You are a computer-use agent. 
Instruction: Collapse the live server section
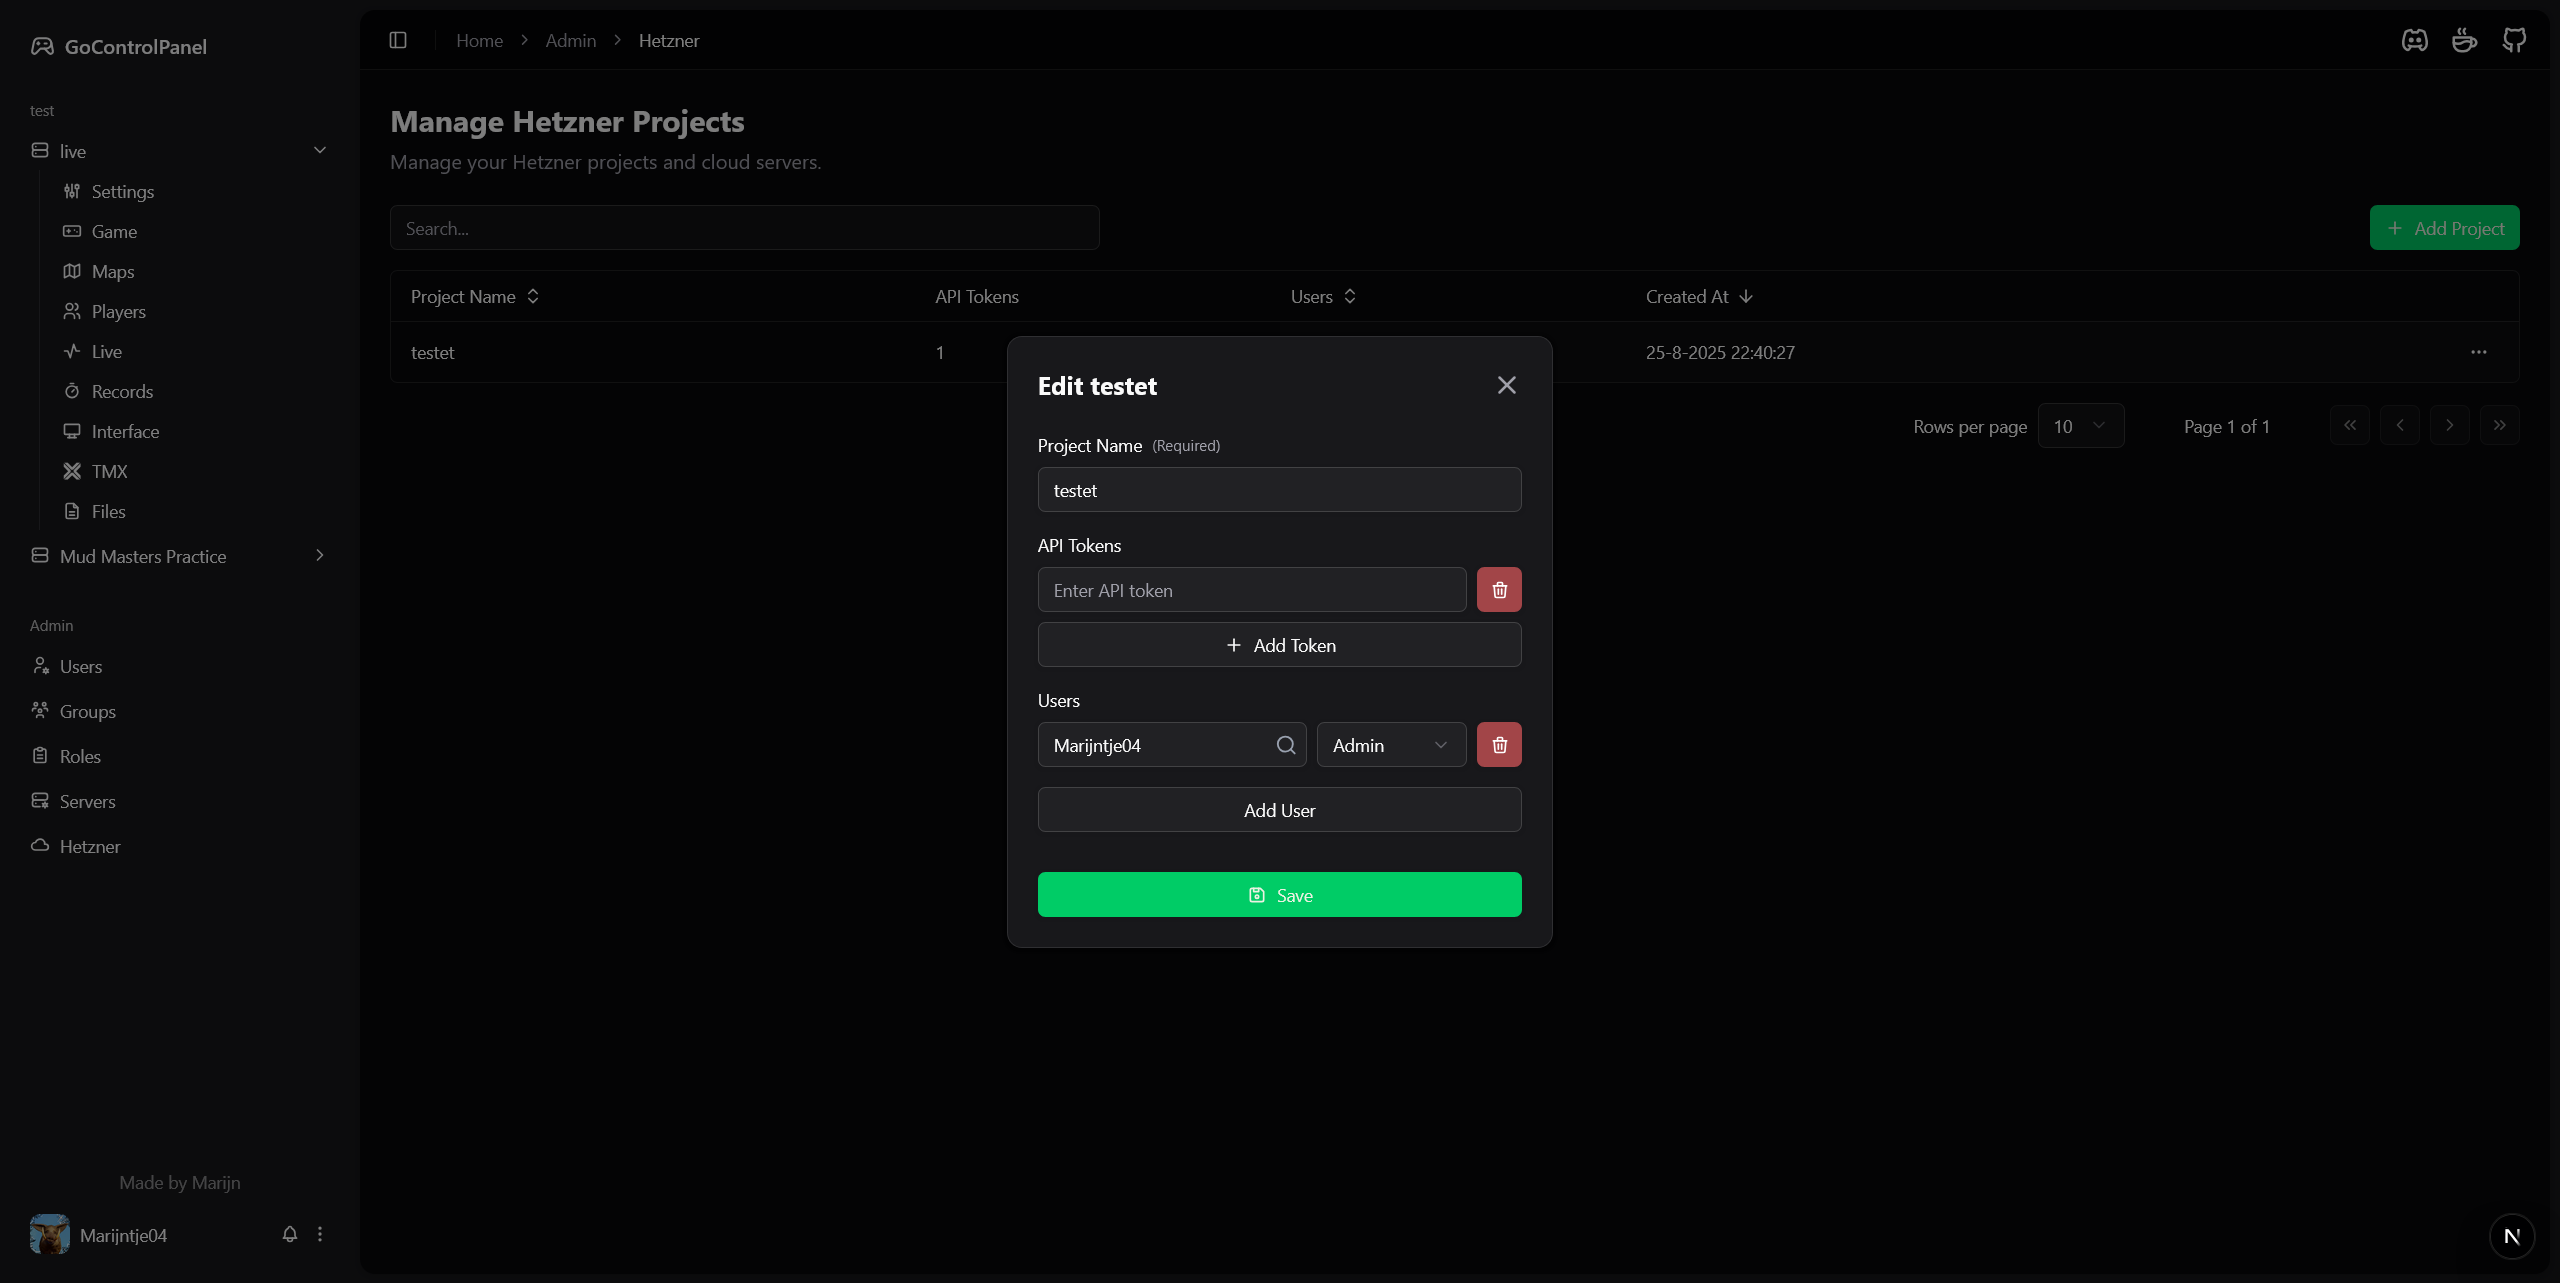(320, 150)
